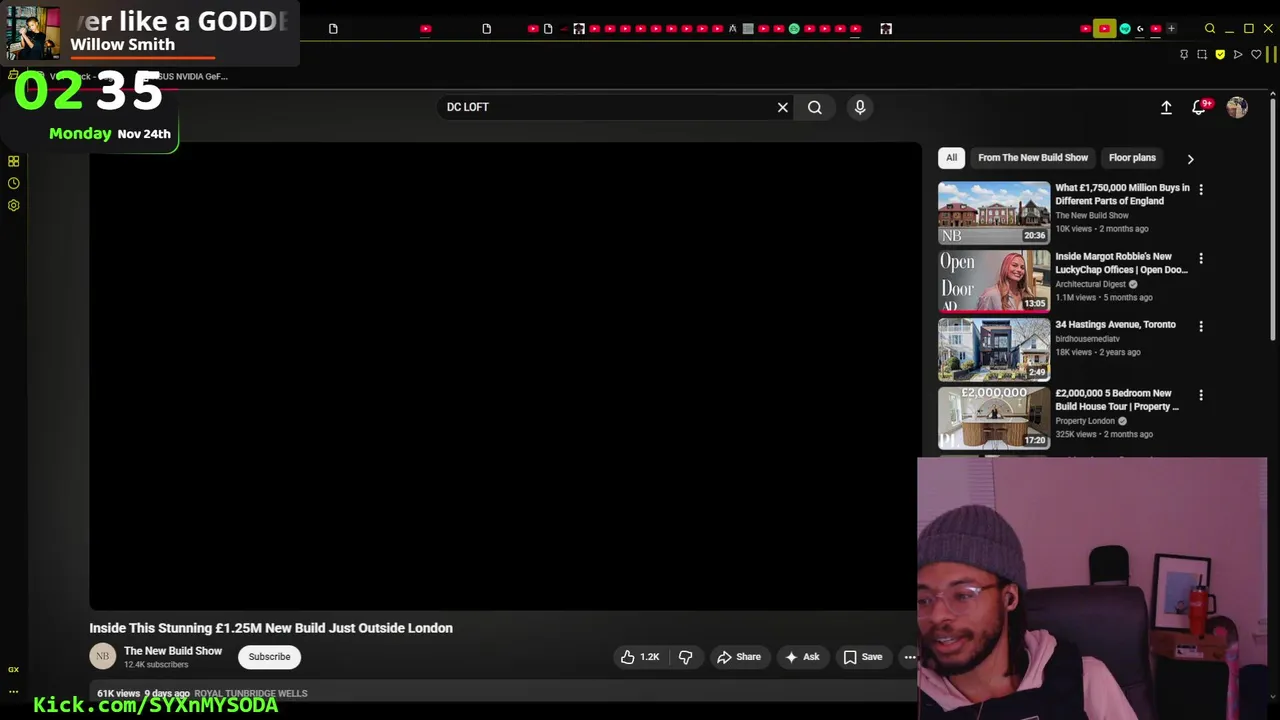Open the £1,750,000 Million Buys video thumbnail

point(994,213)
